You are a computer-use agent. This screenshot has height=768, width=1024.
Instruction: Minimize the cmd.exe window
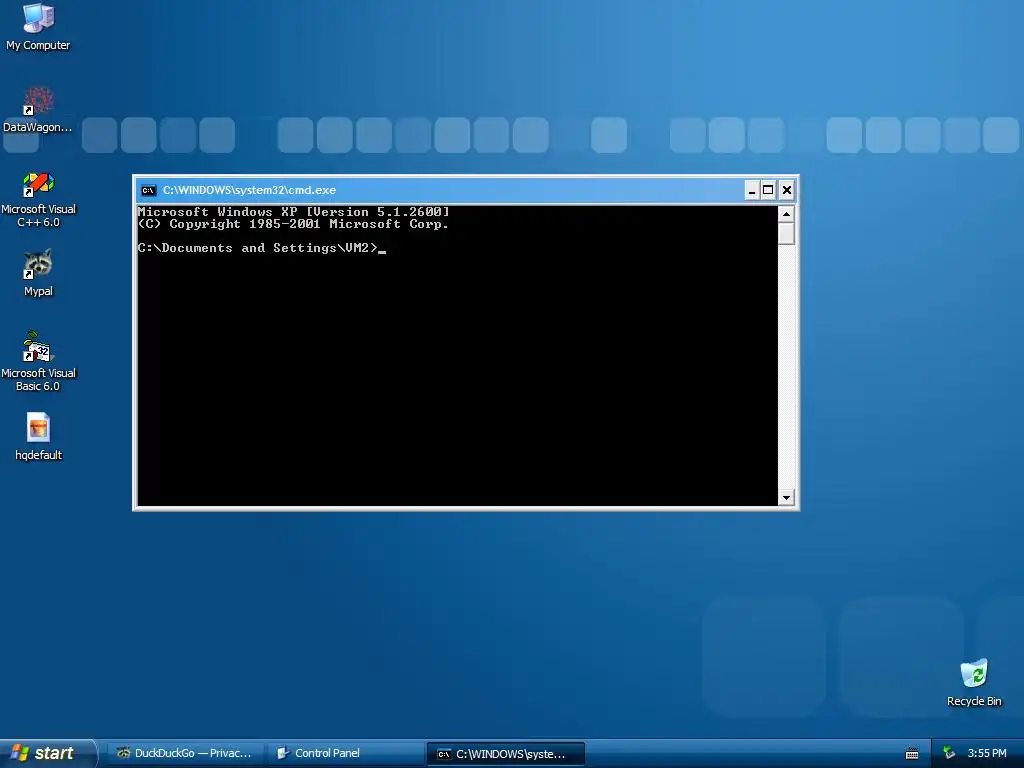point(752,190)
